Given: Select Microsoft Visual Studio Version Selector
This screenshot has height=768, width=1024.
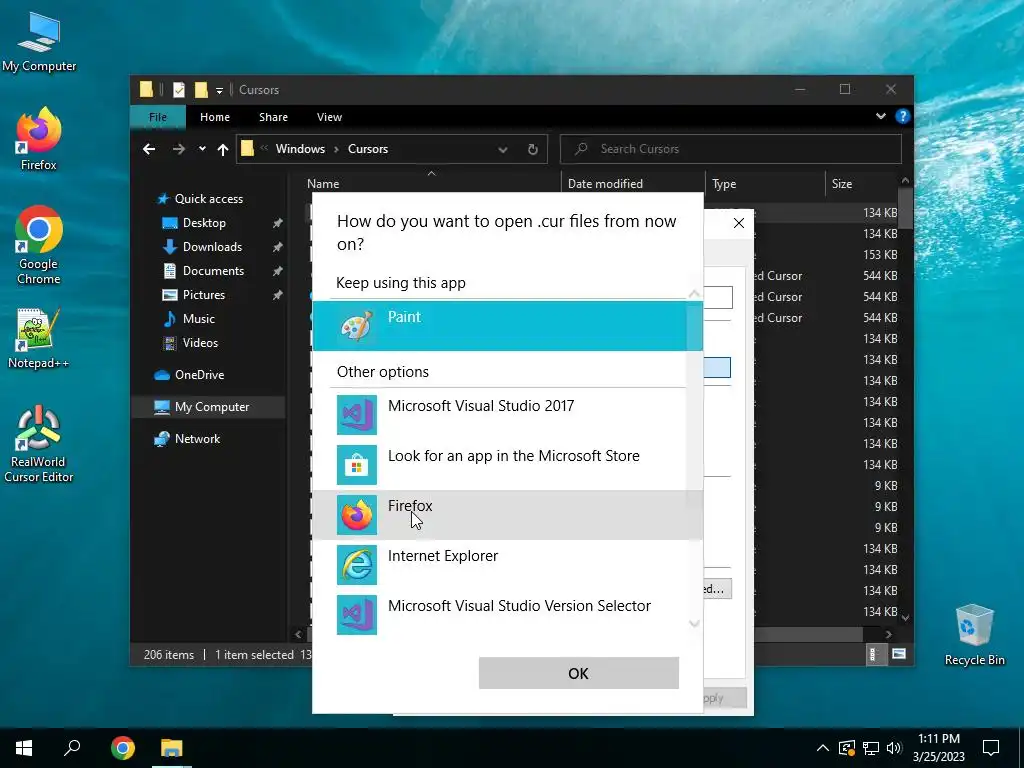Looking at the screenshot, I should click(507, 615).
